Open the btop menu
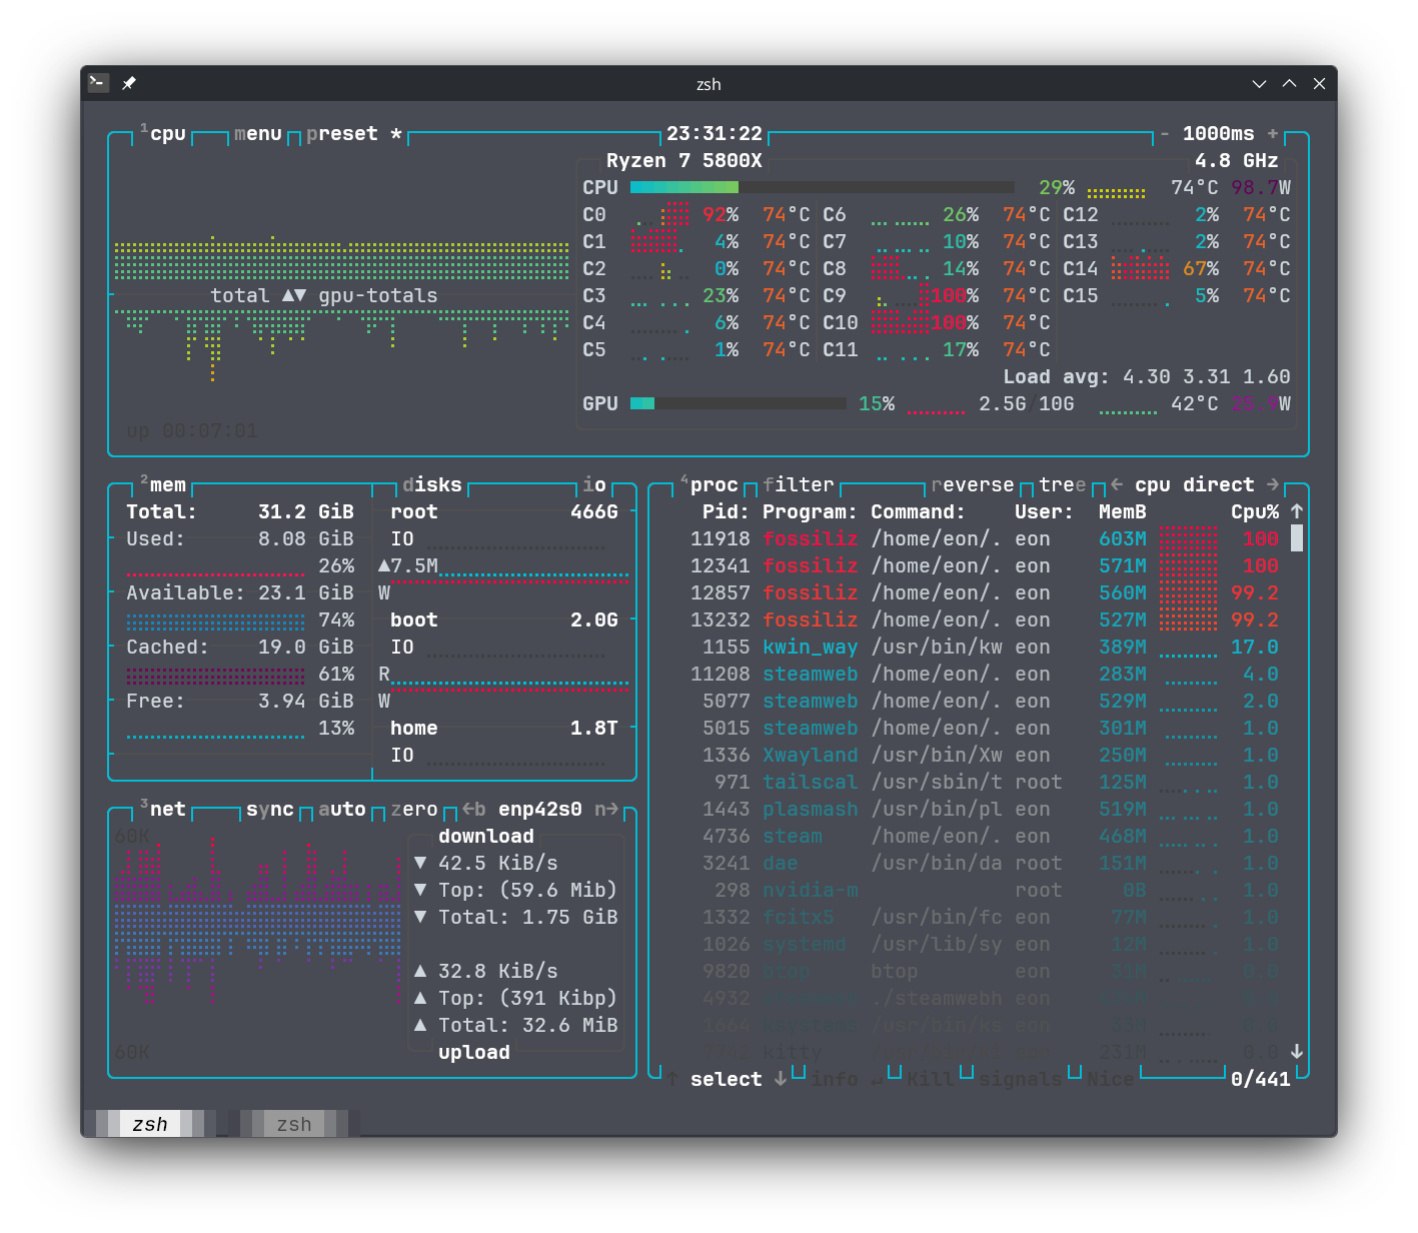1418x1233 pixels. (258, 134)
